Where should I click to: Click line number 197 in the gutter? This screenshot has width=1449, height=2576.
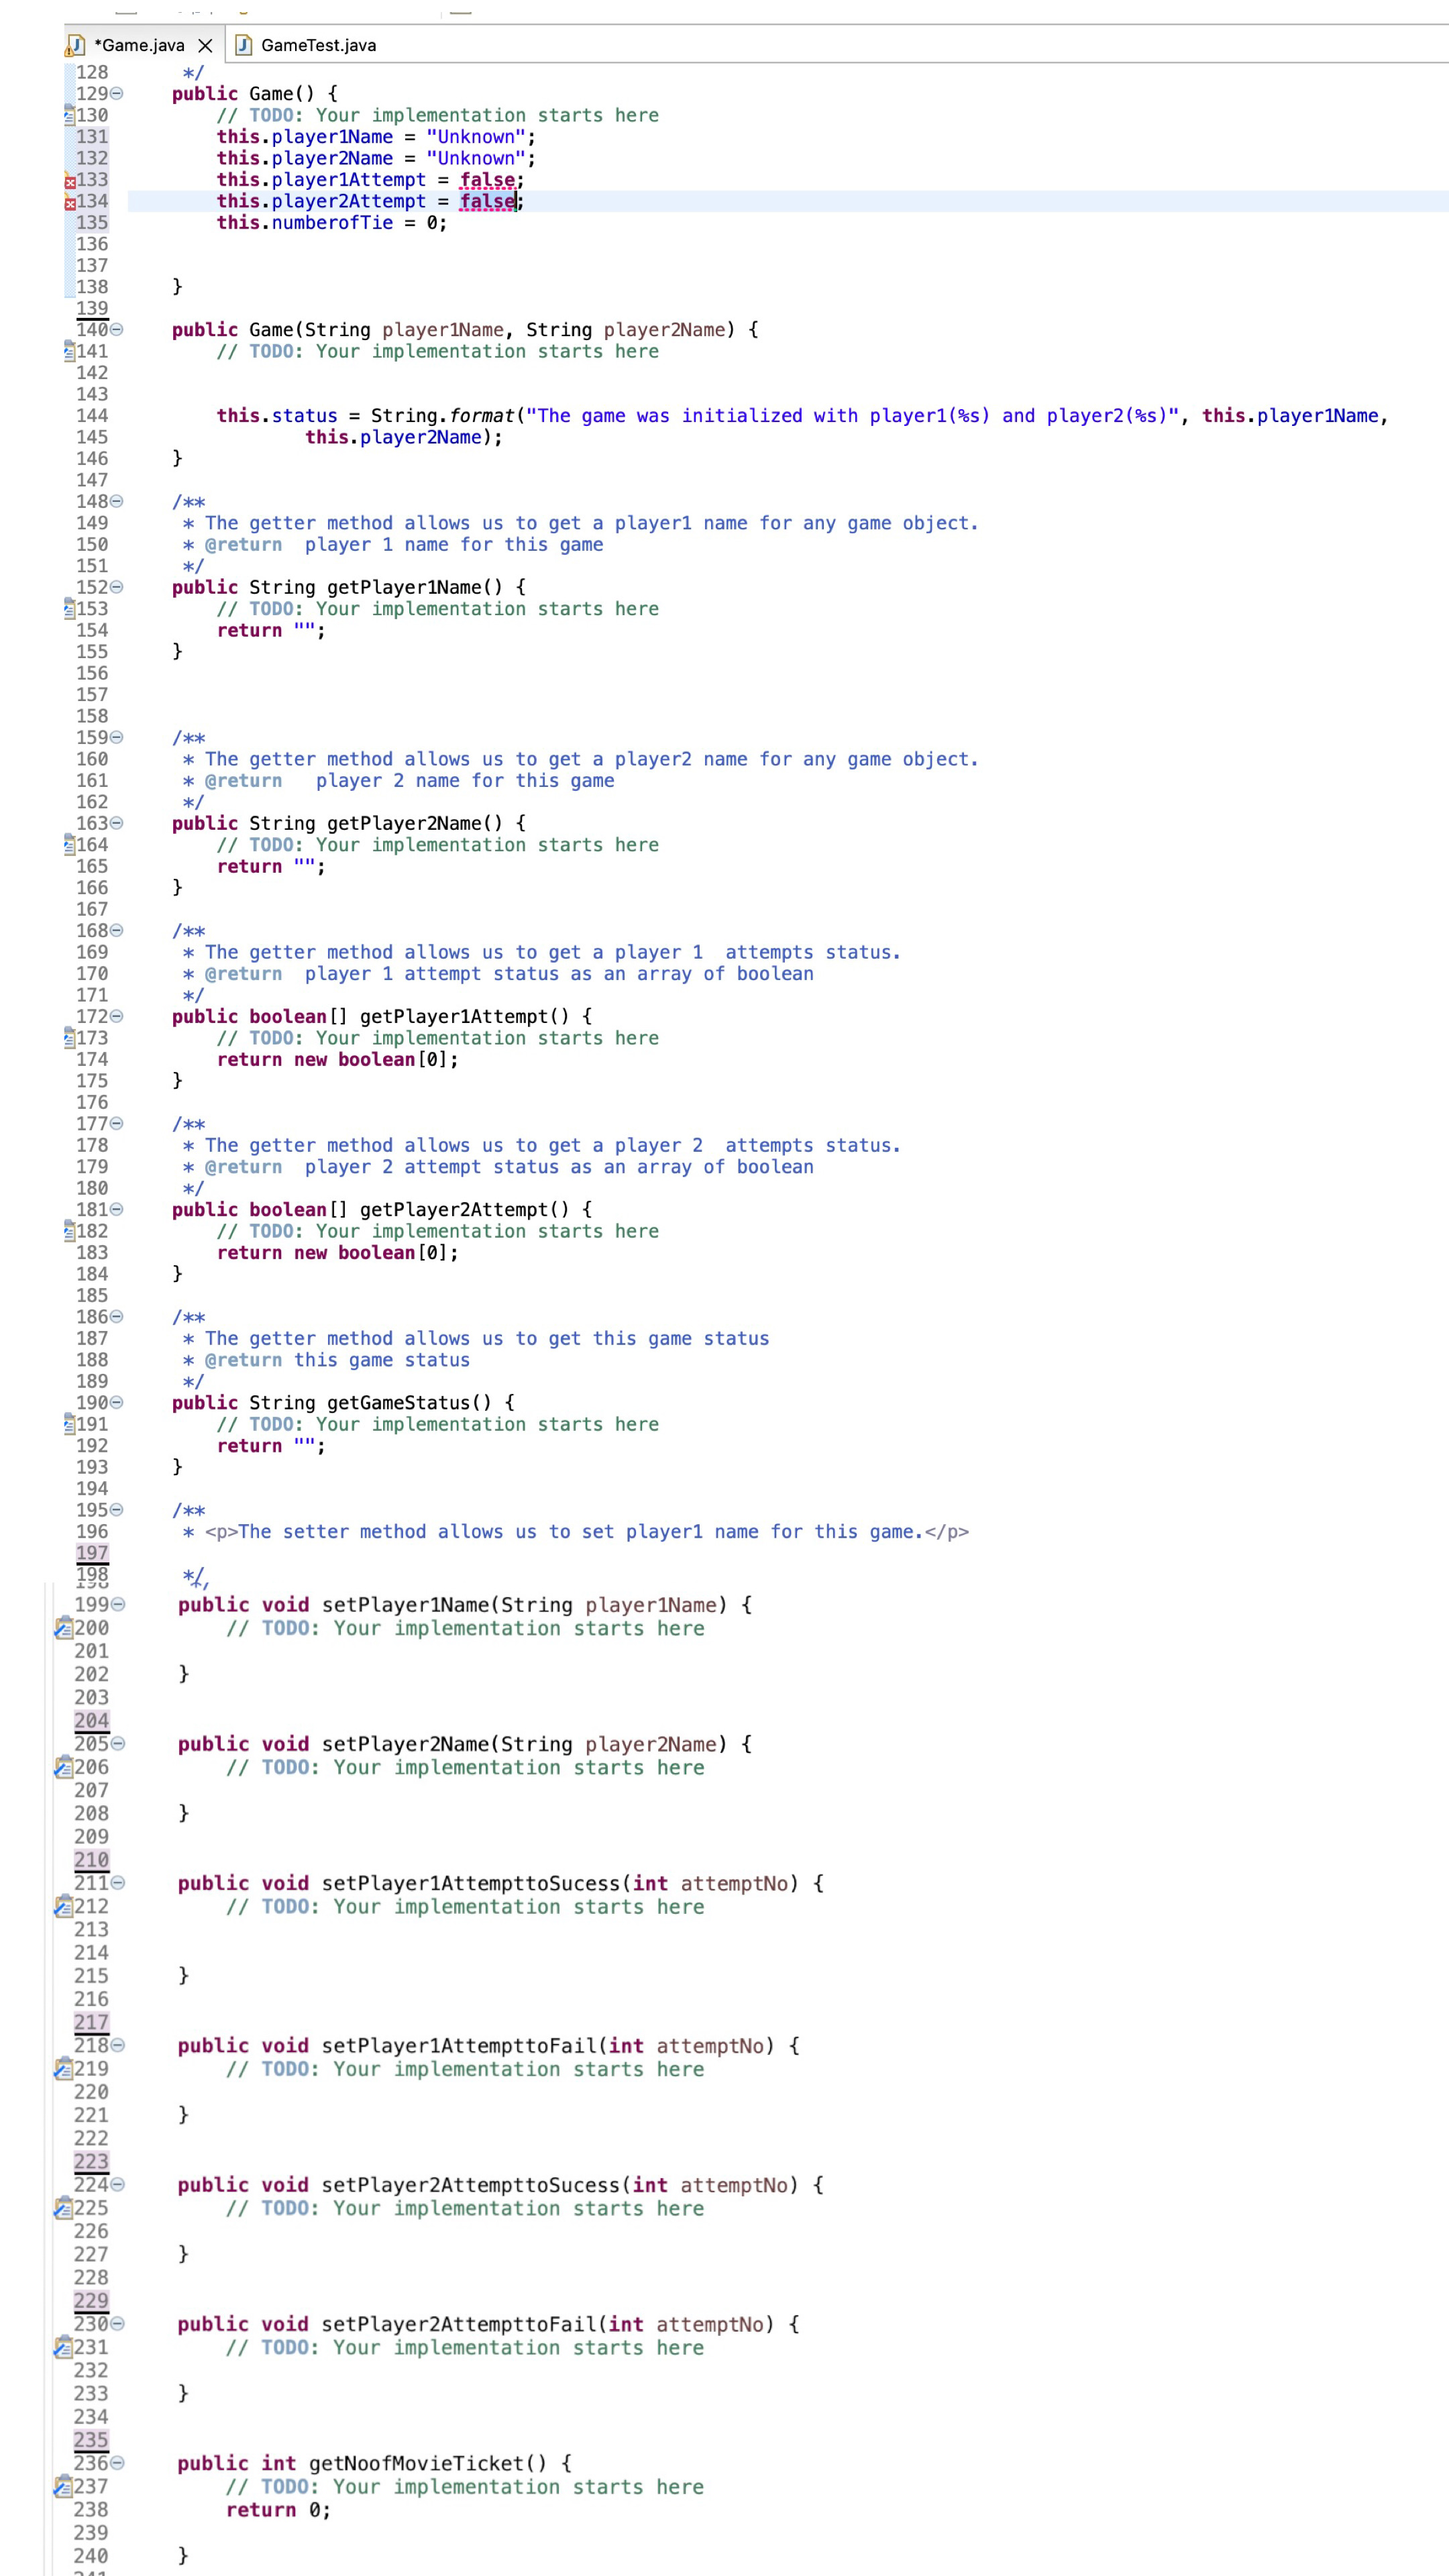92,1552
